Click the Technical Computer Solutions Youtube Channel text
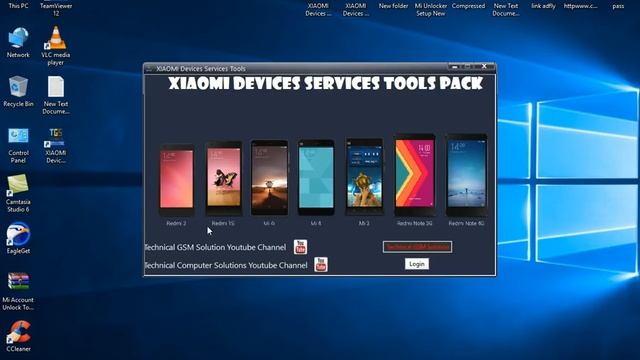Image resolution: width=640 pixels, height=360 pixels. click(x=226, y=265)
